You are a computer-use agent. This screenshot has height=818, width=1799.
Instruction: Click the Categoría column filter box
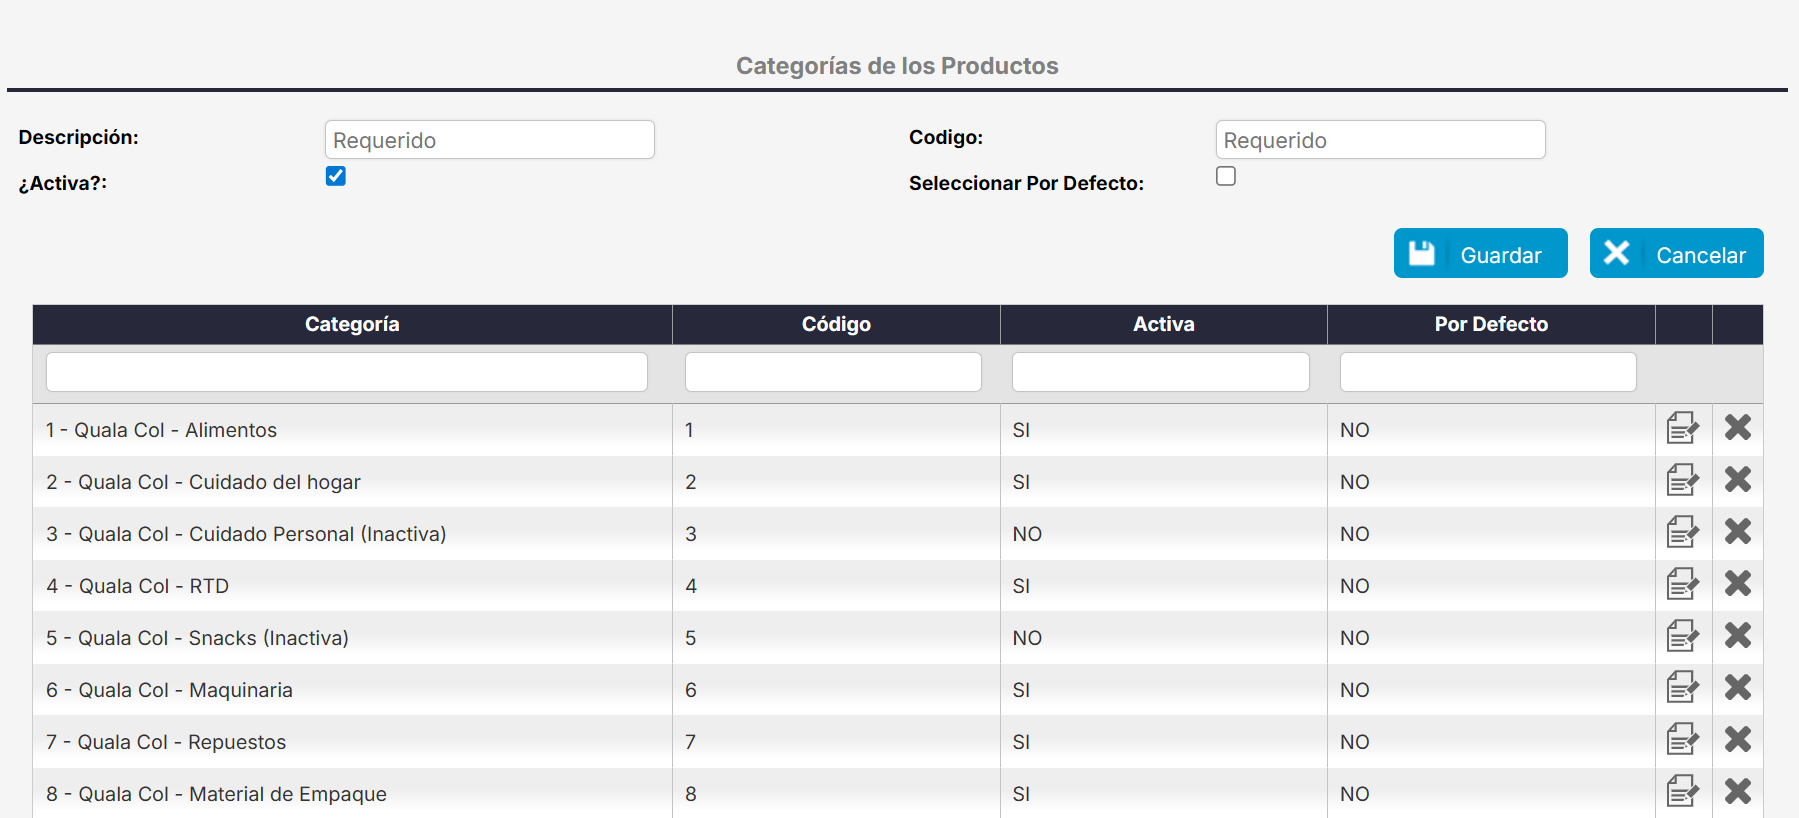pos(347,372)
